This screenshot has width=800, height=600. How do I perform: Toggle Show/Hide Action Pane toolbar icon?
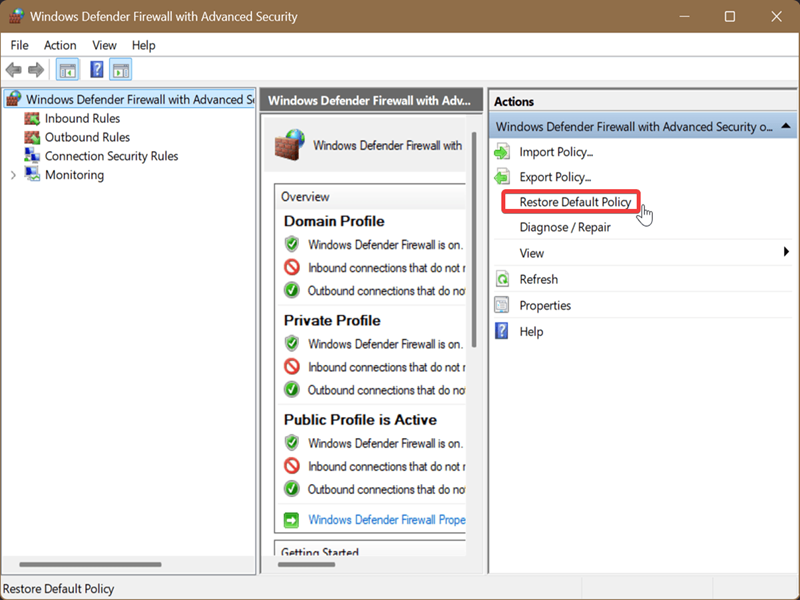click(x=120, y=70)
